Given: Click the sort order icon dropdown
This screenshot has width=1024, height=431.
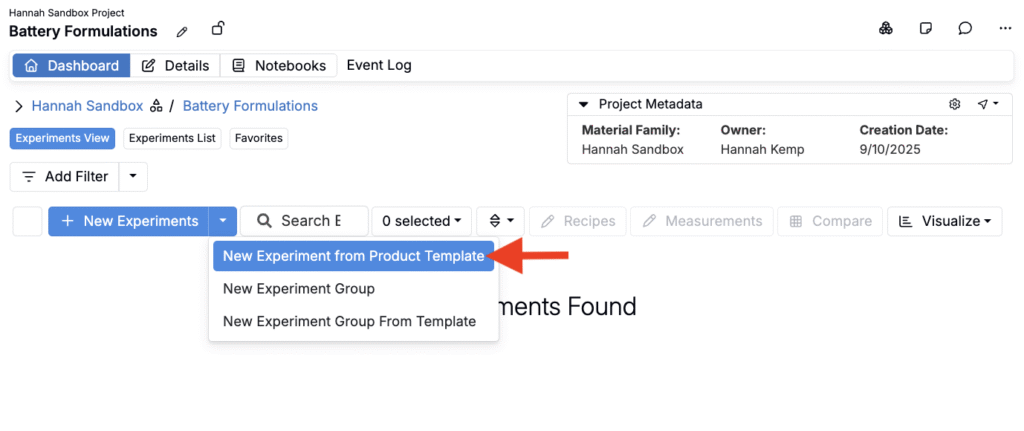Looking at the screenshot, I should tap(500, 221).
